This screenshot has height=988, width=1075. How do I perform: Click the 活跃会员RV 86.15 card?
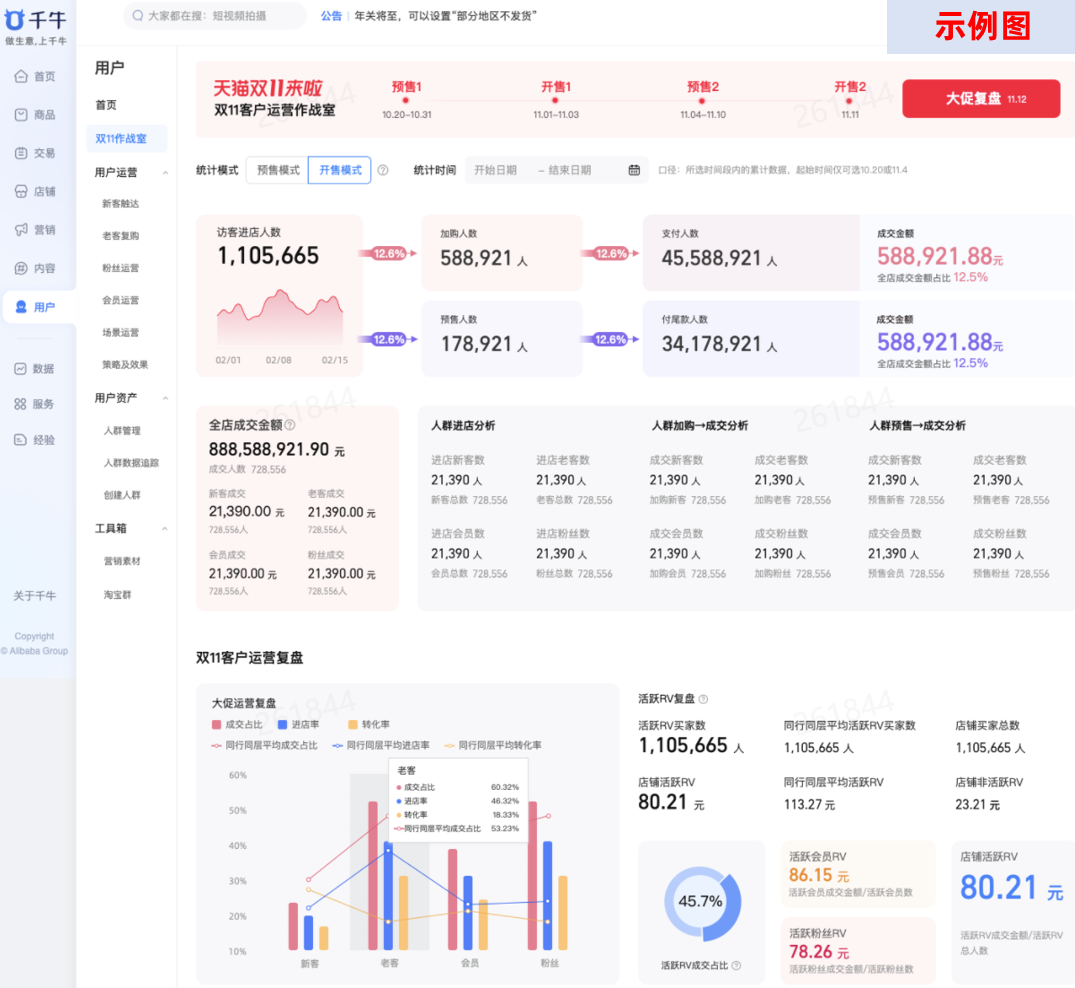(858, 875)
